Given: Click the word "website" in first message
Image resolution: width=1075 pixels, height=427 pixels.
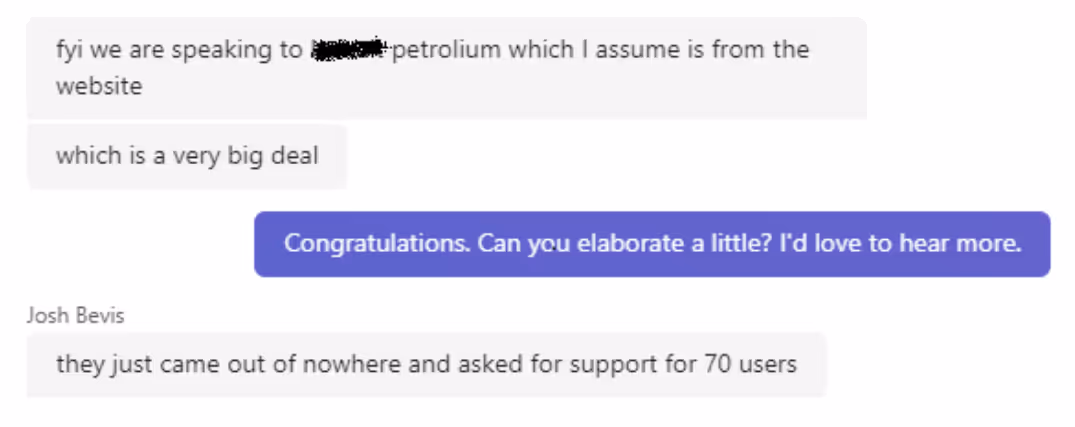Looking at the screenshot, I should pos(99,87).
